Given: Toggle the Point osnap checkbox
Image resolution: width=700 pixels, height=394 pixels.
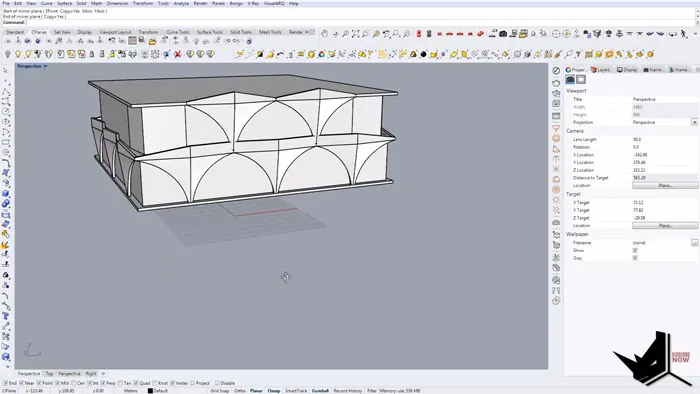Looking at the screenshot, I should click(39, 383).
